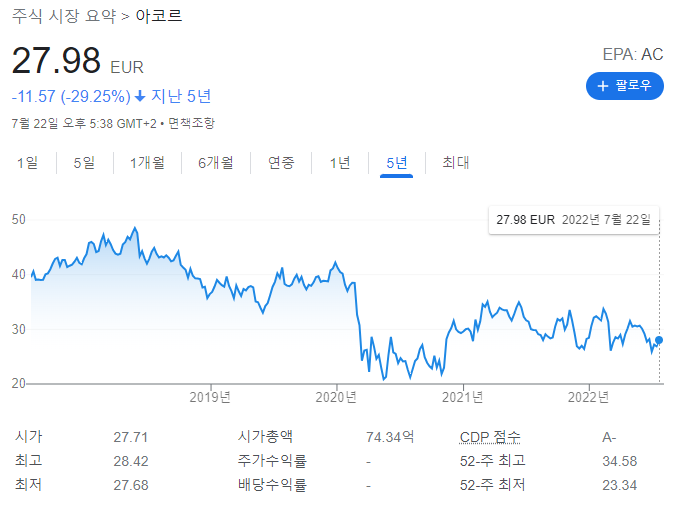Click the current-price dot at chart end

point(659,340)
